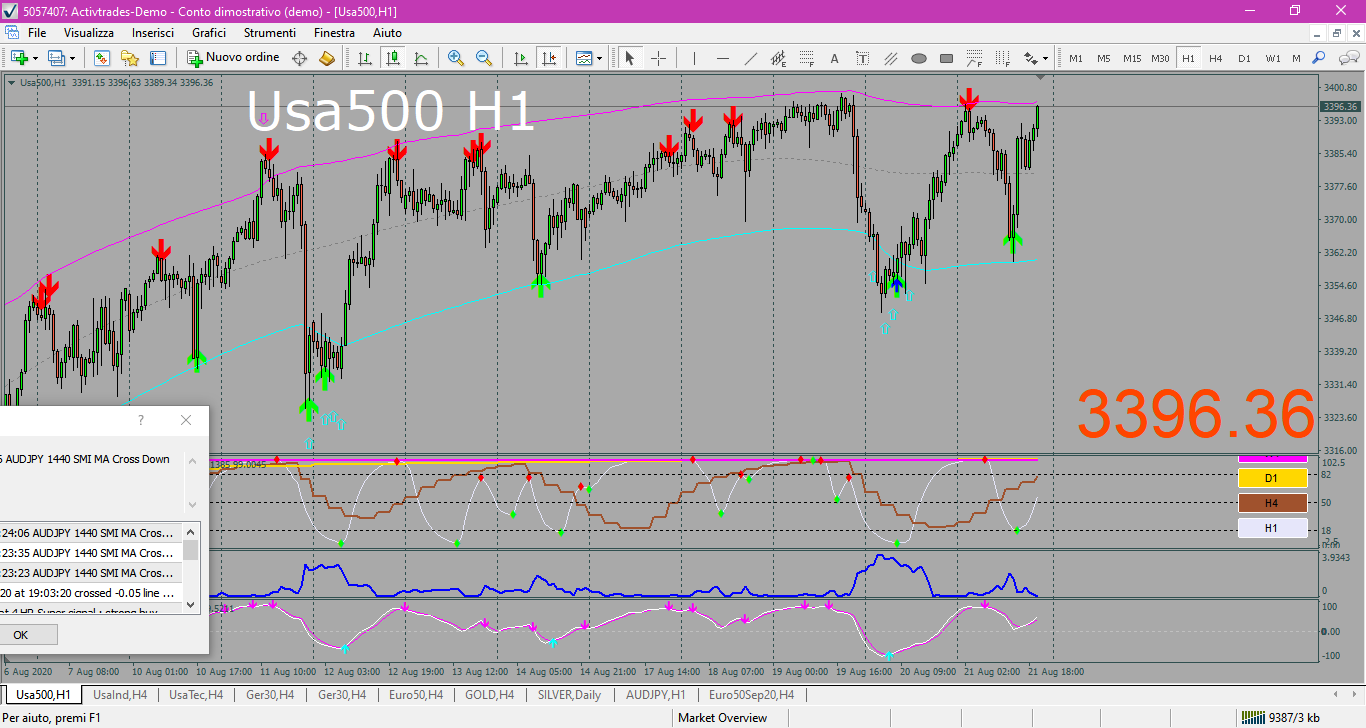The image size is (1366, 728).
Task: Open the Navigator favorites star-folder icon
Action: pyautogui.click(x=130, y=58)
